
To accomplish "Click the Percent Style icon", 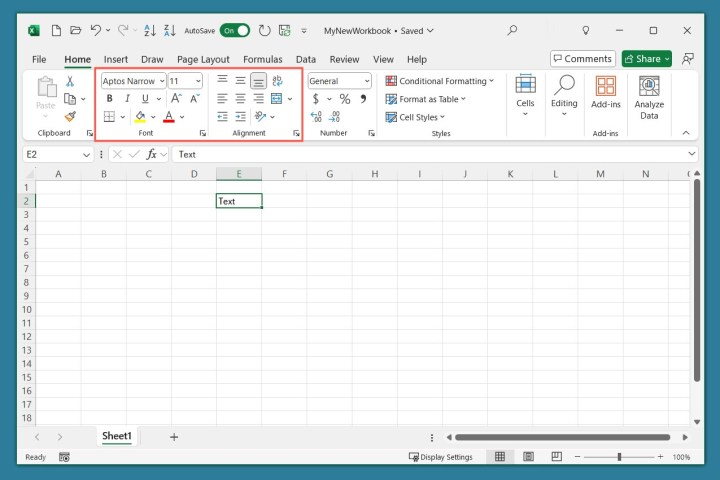I will click(345, 99).
